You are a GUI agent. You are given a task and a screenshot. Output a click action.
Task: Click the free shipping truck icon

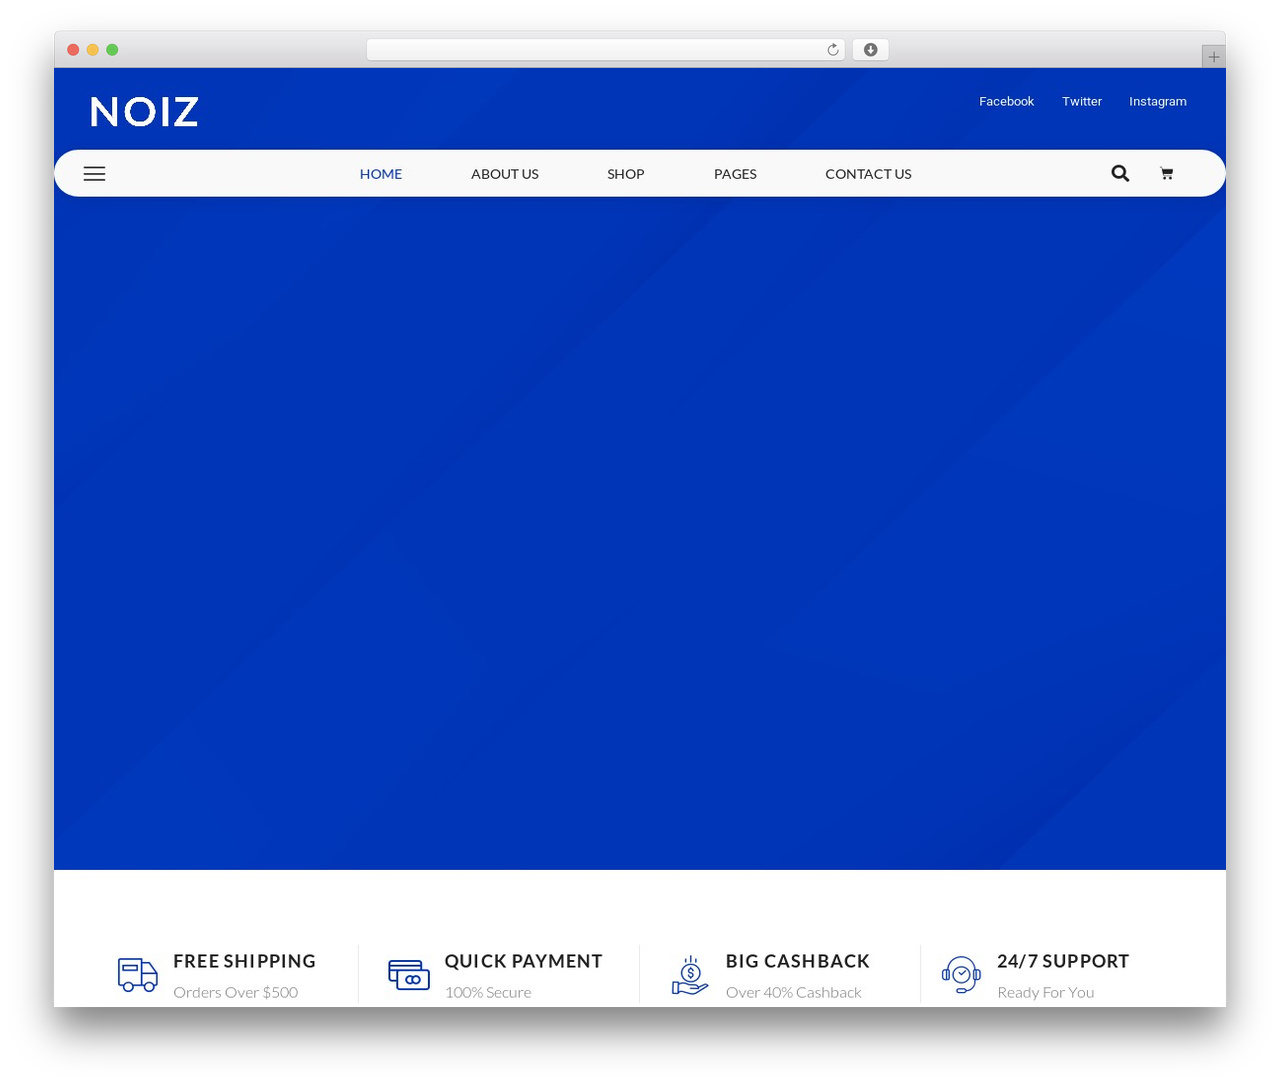point(138,975)
